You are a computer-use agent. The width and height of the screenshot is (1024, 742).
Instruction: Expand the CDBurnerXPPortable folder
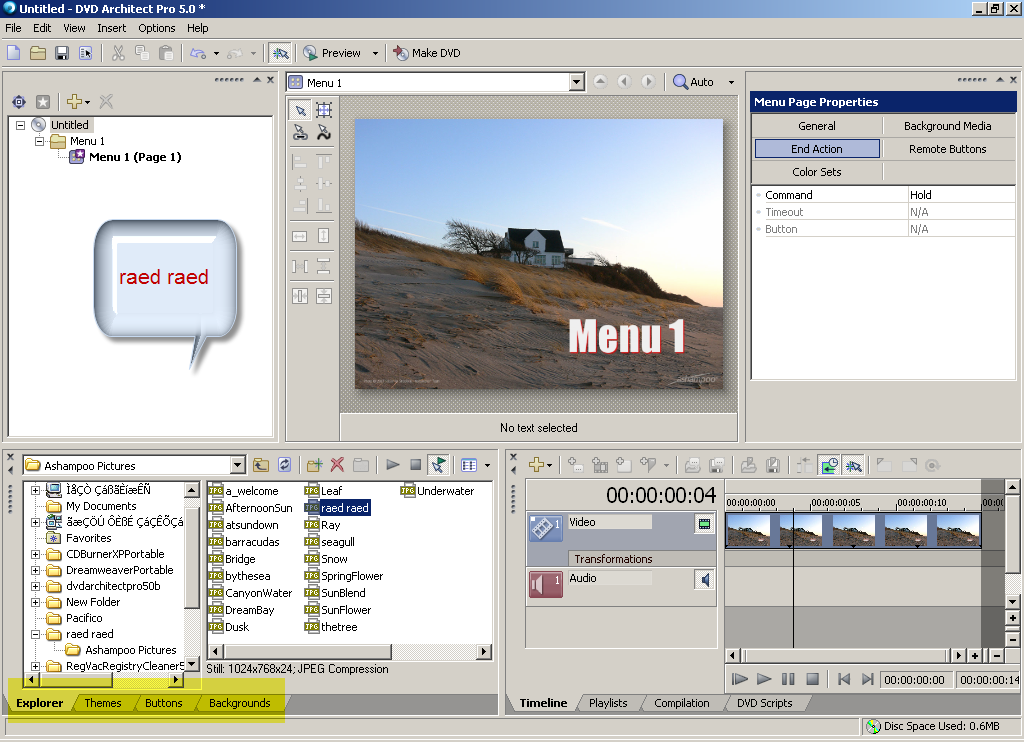click(x=35, y=554)
